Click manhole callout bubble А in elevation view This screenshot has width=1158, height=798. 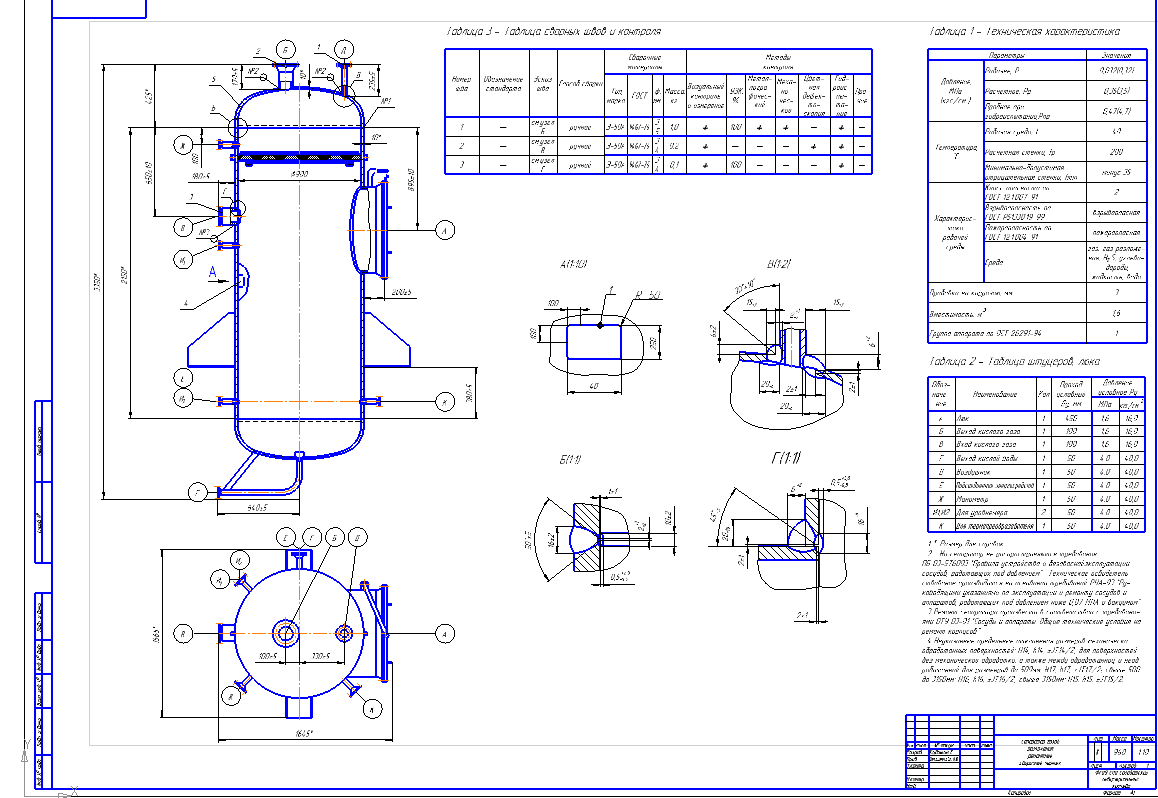click(439, 230)
